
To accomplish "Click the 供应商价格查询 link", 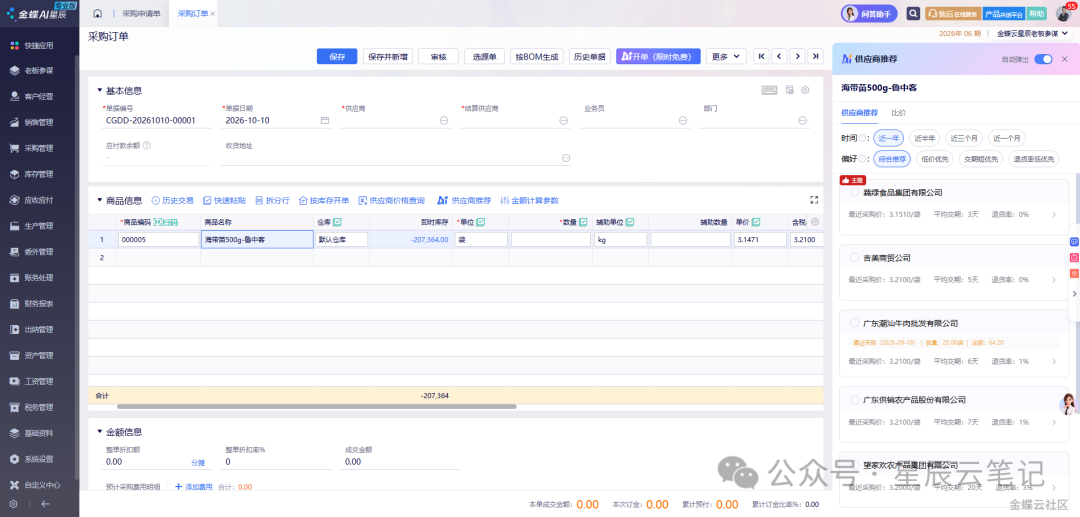I will [392, 201].
